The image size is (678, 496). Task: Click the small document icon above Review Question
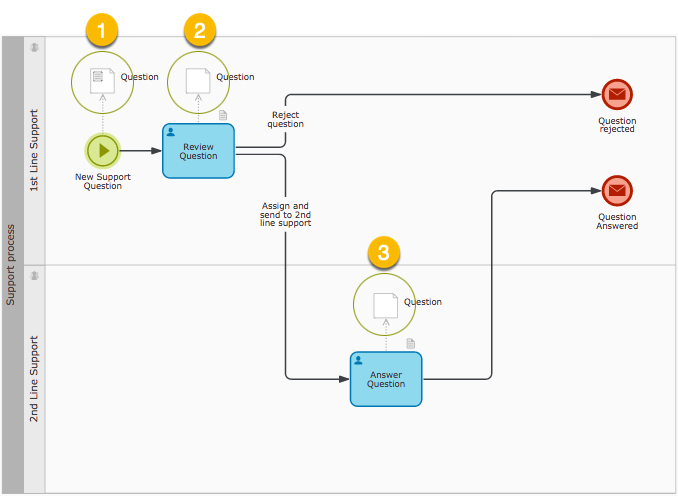click(x=223, y=116)
